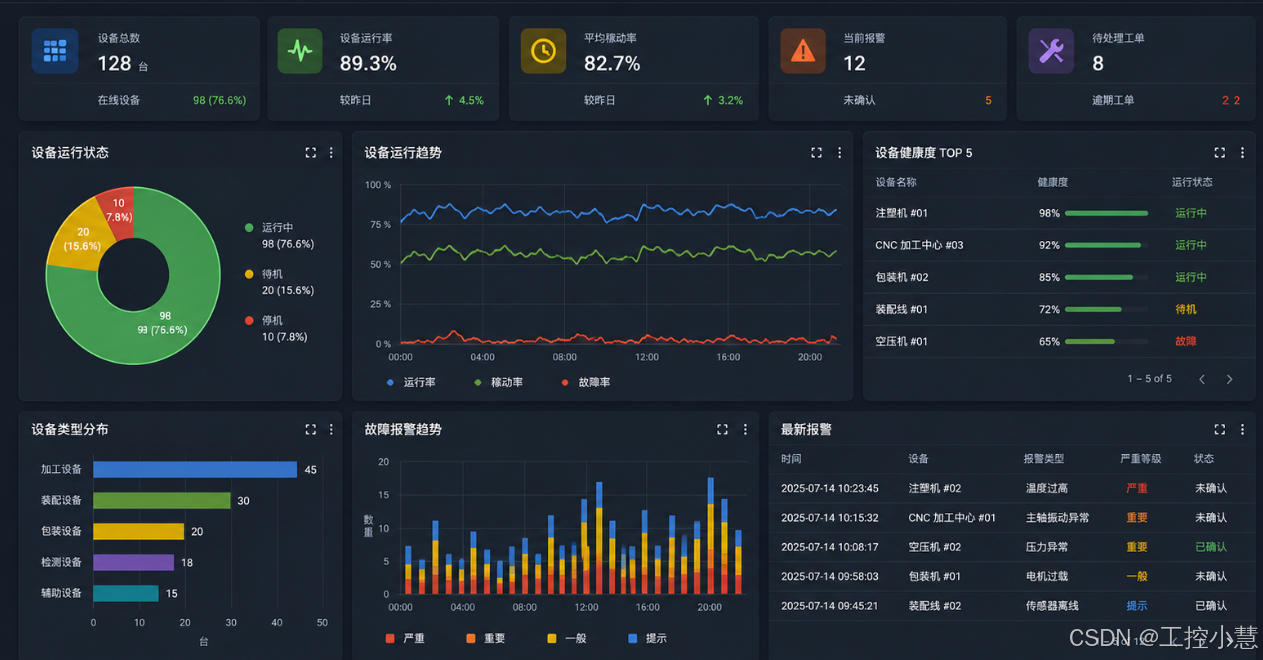Viewport: 1263px width, 660px height.
Task: Click the 2025-07-14 10:23:45 alarm timestamp
Action: tap(830, 488)
